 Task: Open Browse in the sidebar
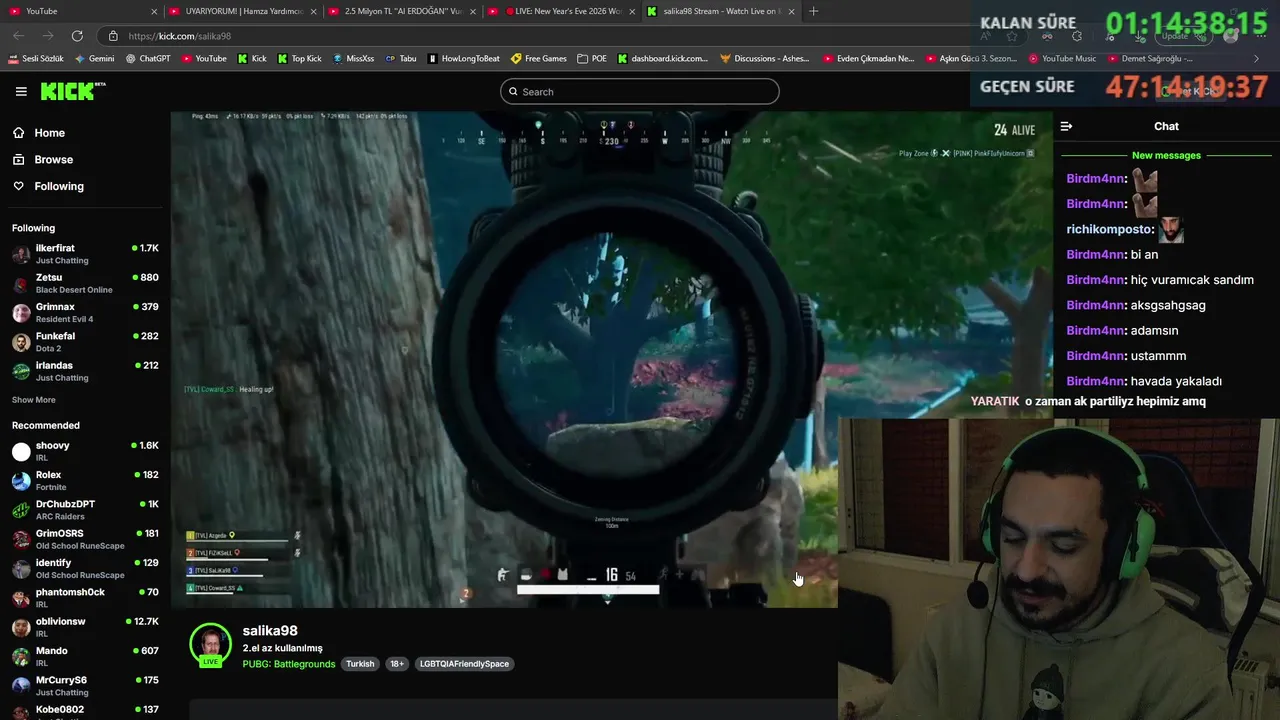pyautogui.click(x=53, y=159)
